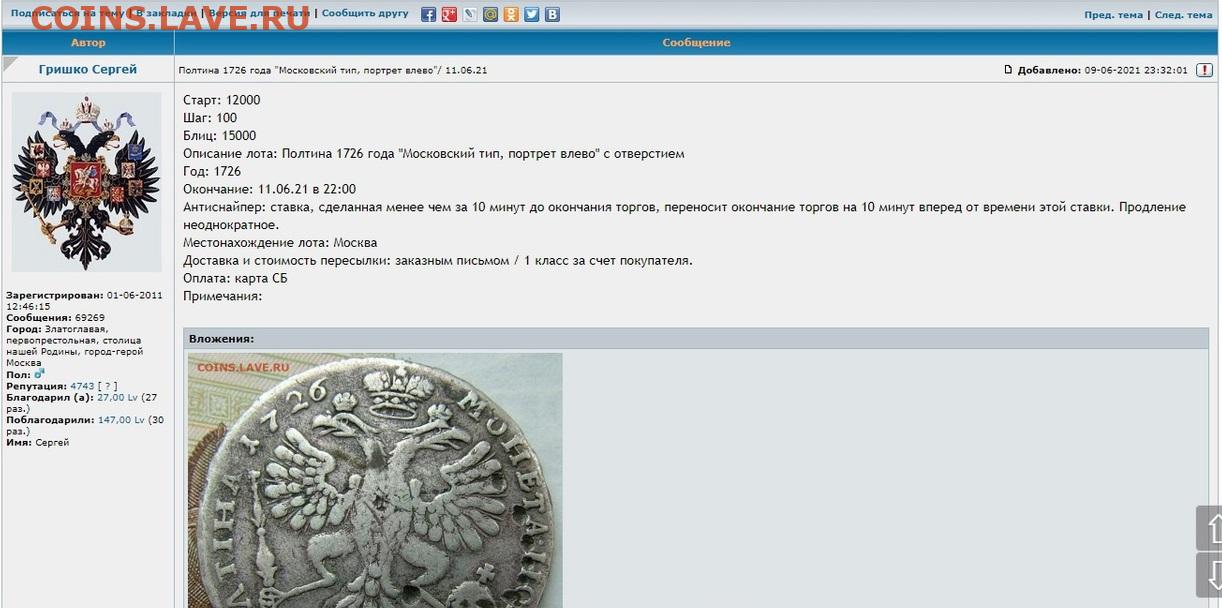Click 'Имя: Сергей' text
This screenshot has height=608, width=1222.
click(38, 442)
